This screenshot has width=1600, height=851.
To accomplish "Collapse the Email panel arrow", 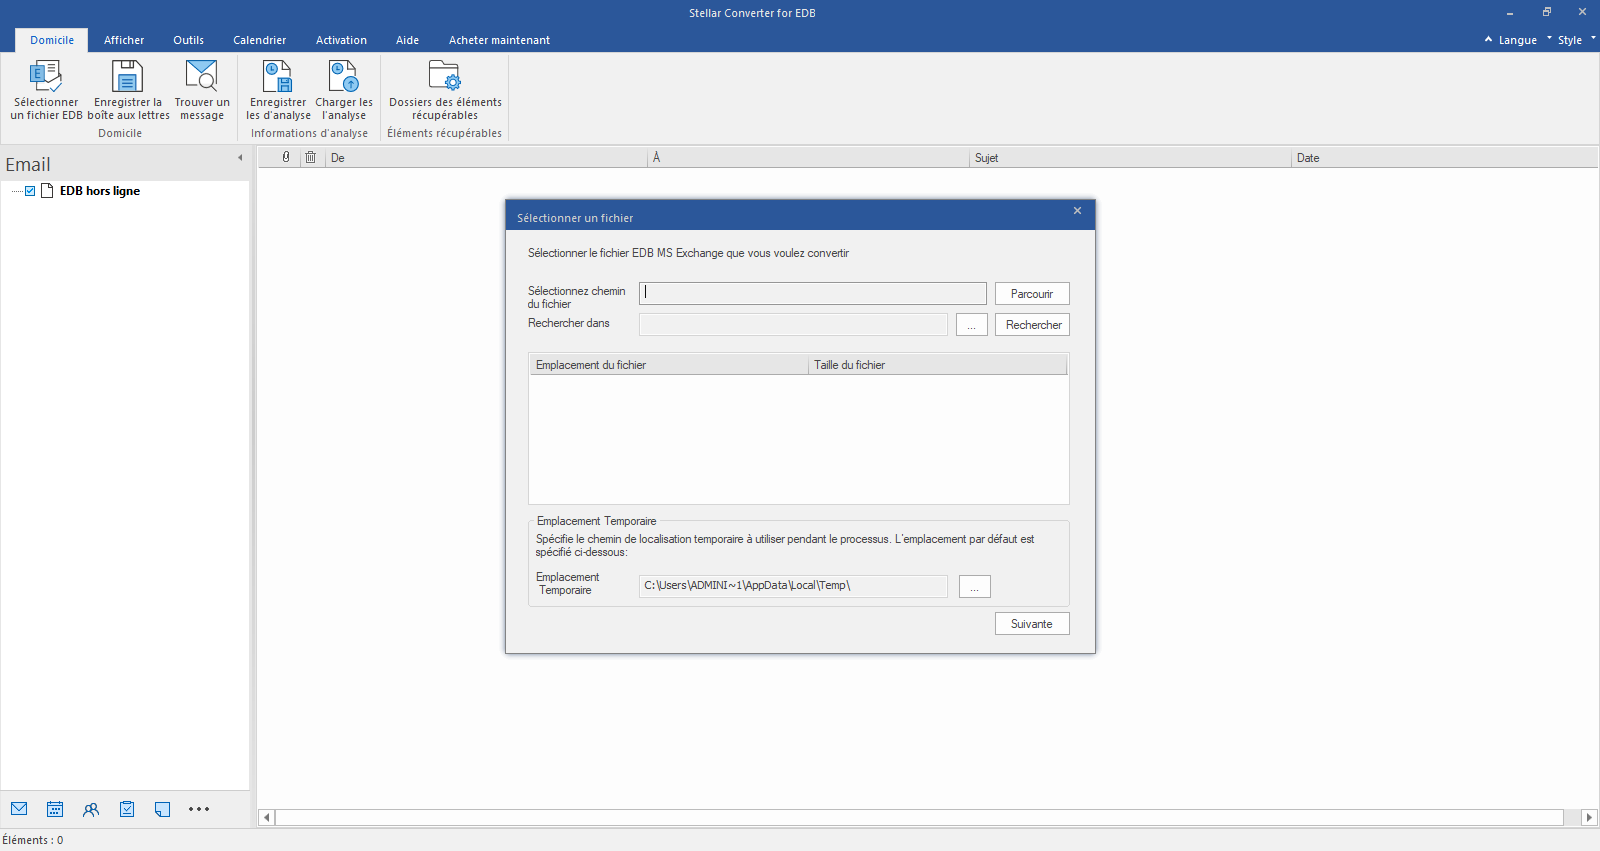I will coord(240,158).
